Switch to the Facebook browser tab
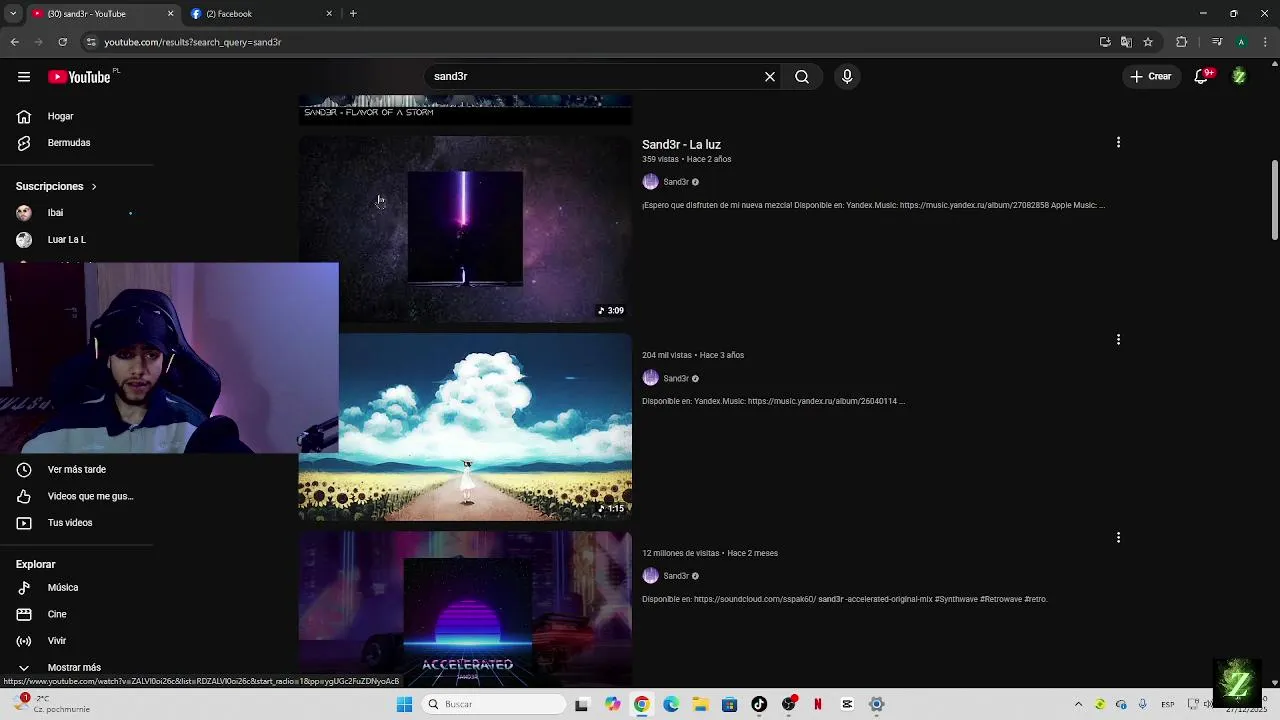The width and height of the screenshot is (1280, 720). 260,14
